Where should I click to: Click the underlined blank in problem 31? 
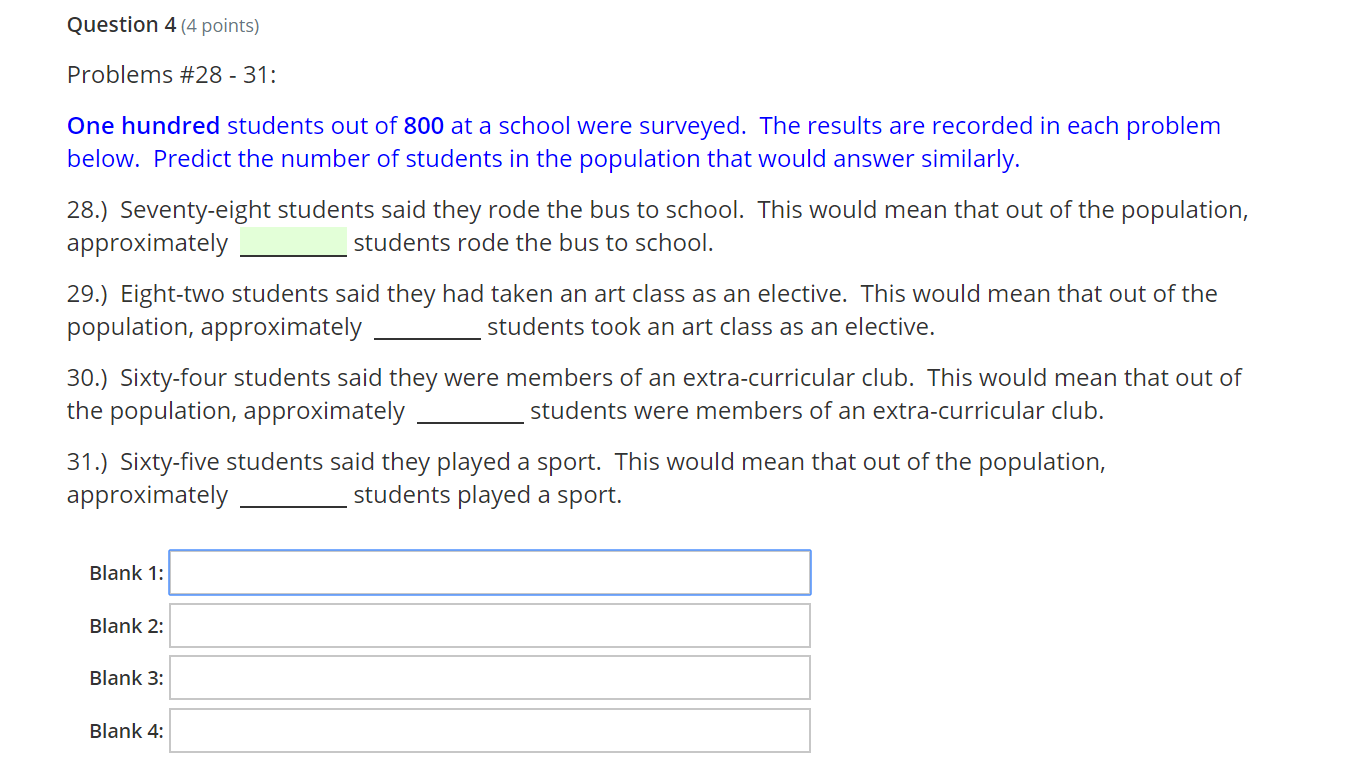point(293,496)
